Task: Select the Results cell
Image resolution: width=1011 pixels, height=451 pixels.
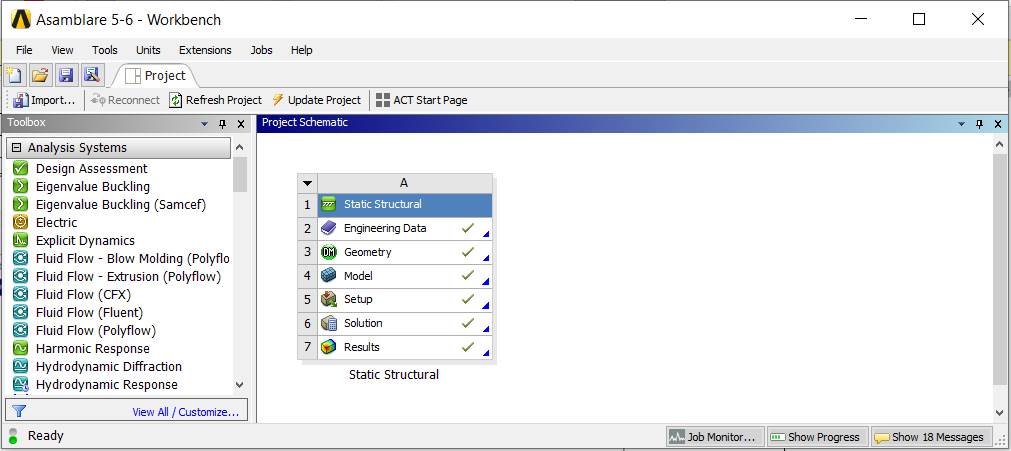Action: 405,347
